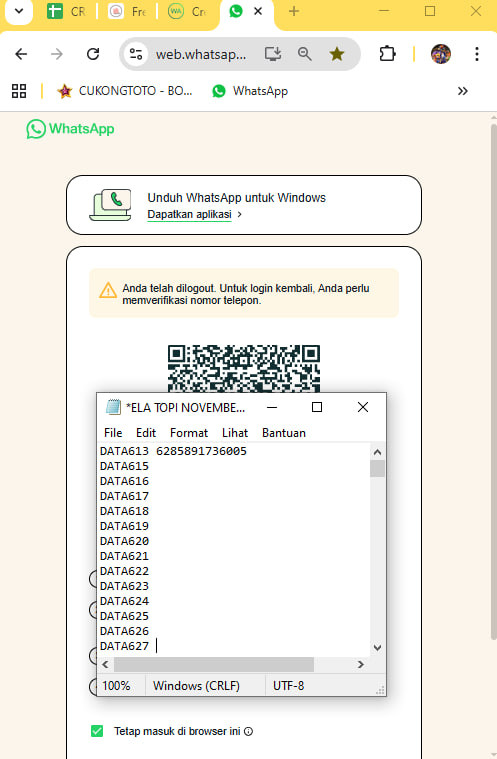This screenshot has height=759, width=497.
Task: Open the zoom magnifier in address bar
Action: pos(304,54)
